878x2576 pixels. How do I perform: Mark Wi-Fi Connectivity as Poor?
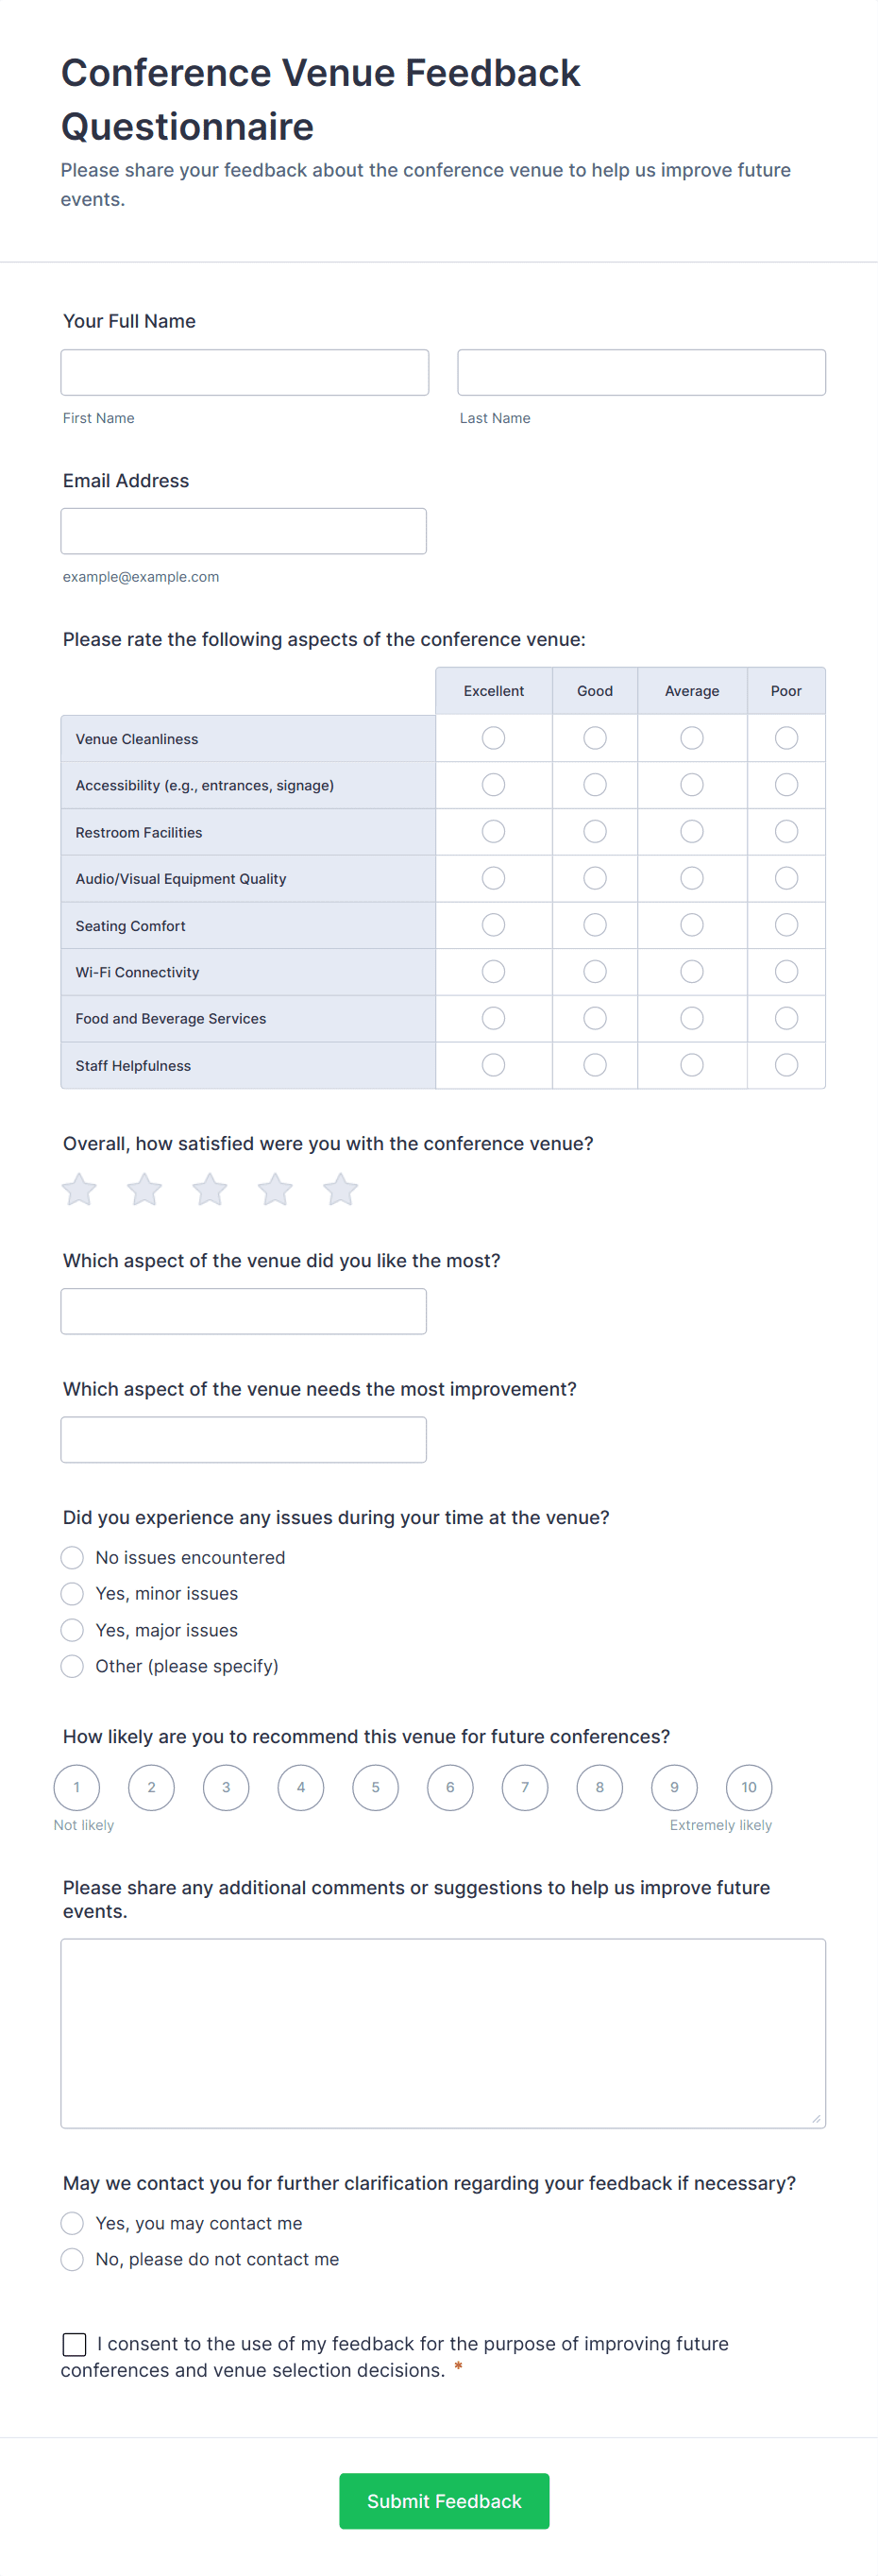point(786,971)
